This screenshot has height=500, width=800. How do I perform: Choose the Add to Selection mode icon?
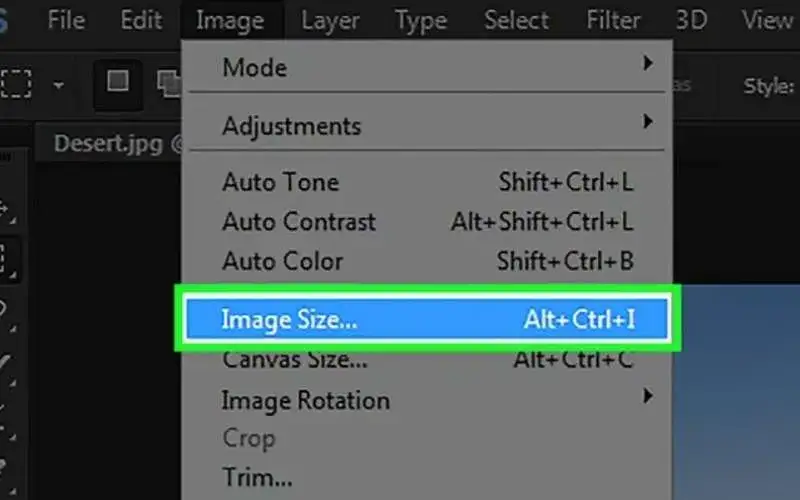(x=168, y=85)
